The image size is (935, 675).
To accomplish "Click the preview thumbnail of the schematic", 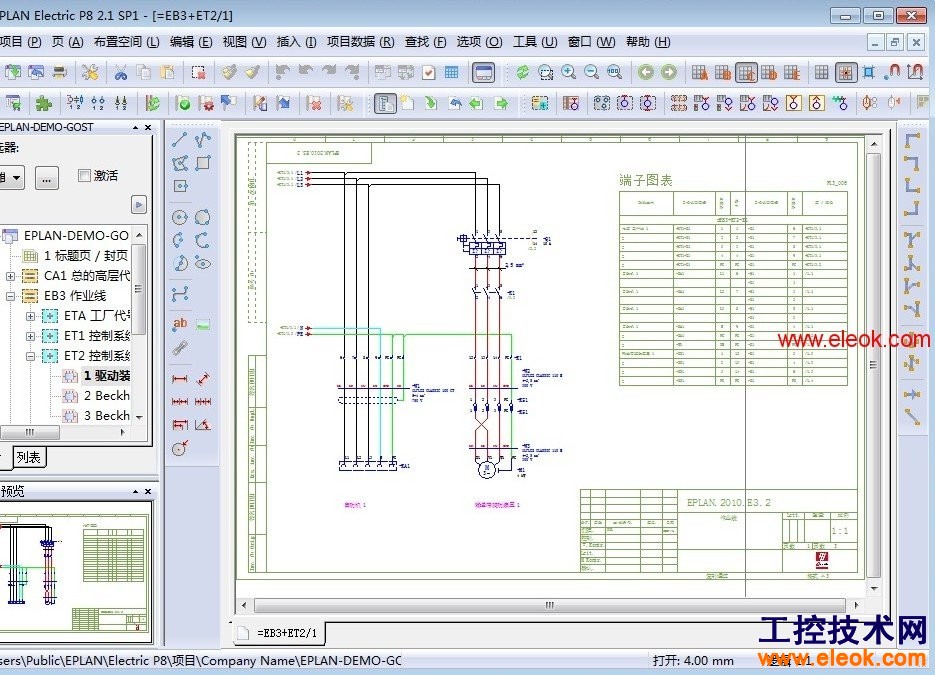I will (x=75, y=572).
